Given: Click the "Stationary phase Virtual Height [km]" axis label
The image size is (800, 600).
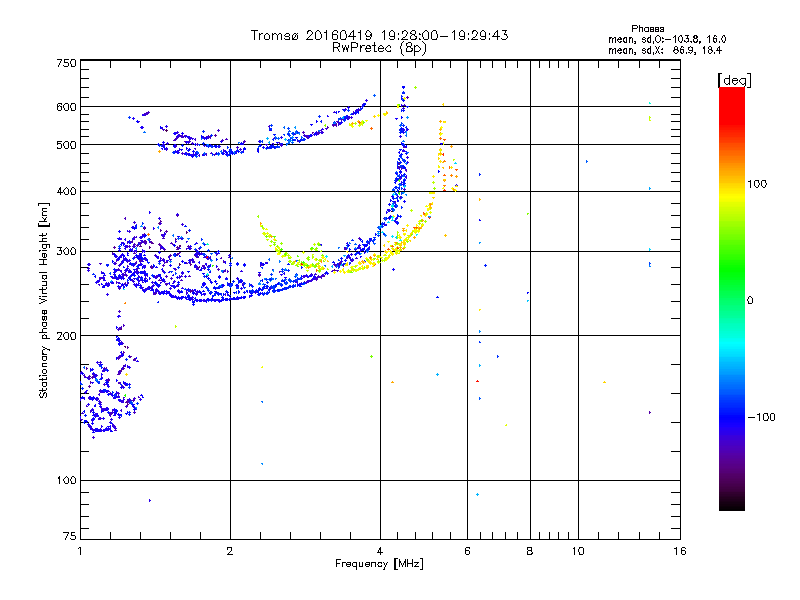Looking at the screenshot, I should point(44,300).
